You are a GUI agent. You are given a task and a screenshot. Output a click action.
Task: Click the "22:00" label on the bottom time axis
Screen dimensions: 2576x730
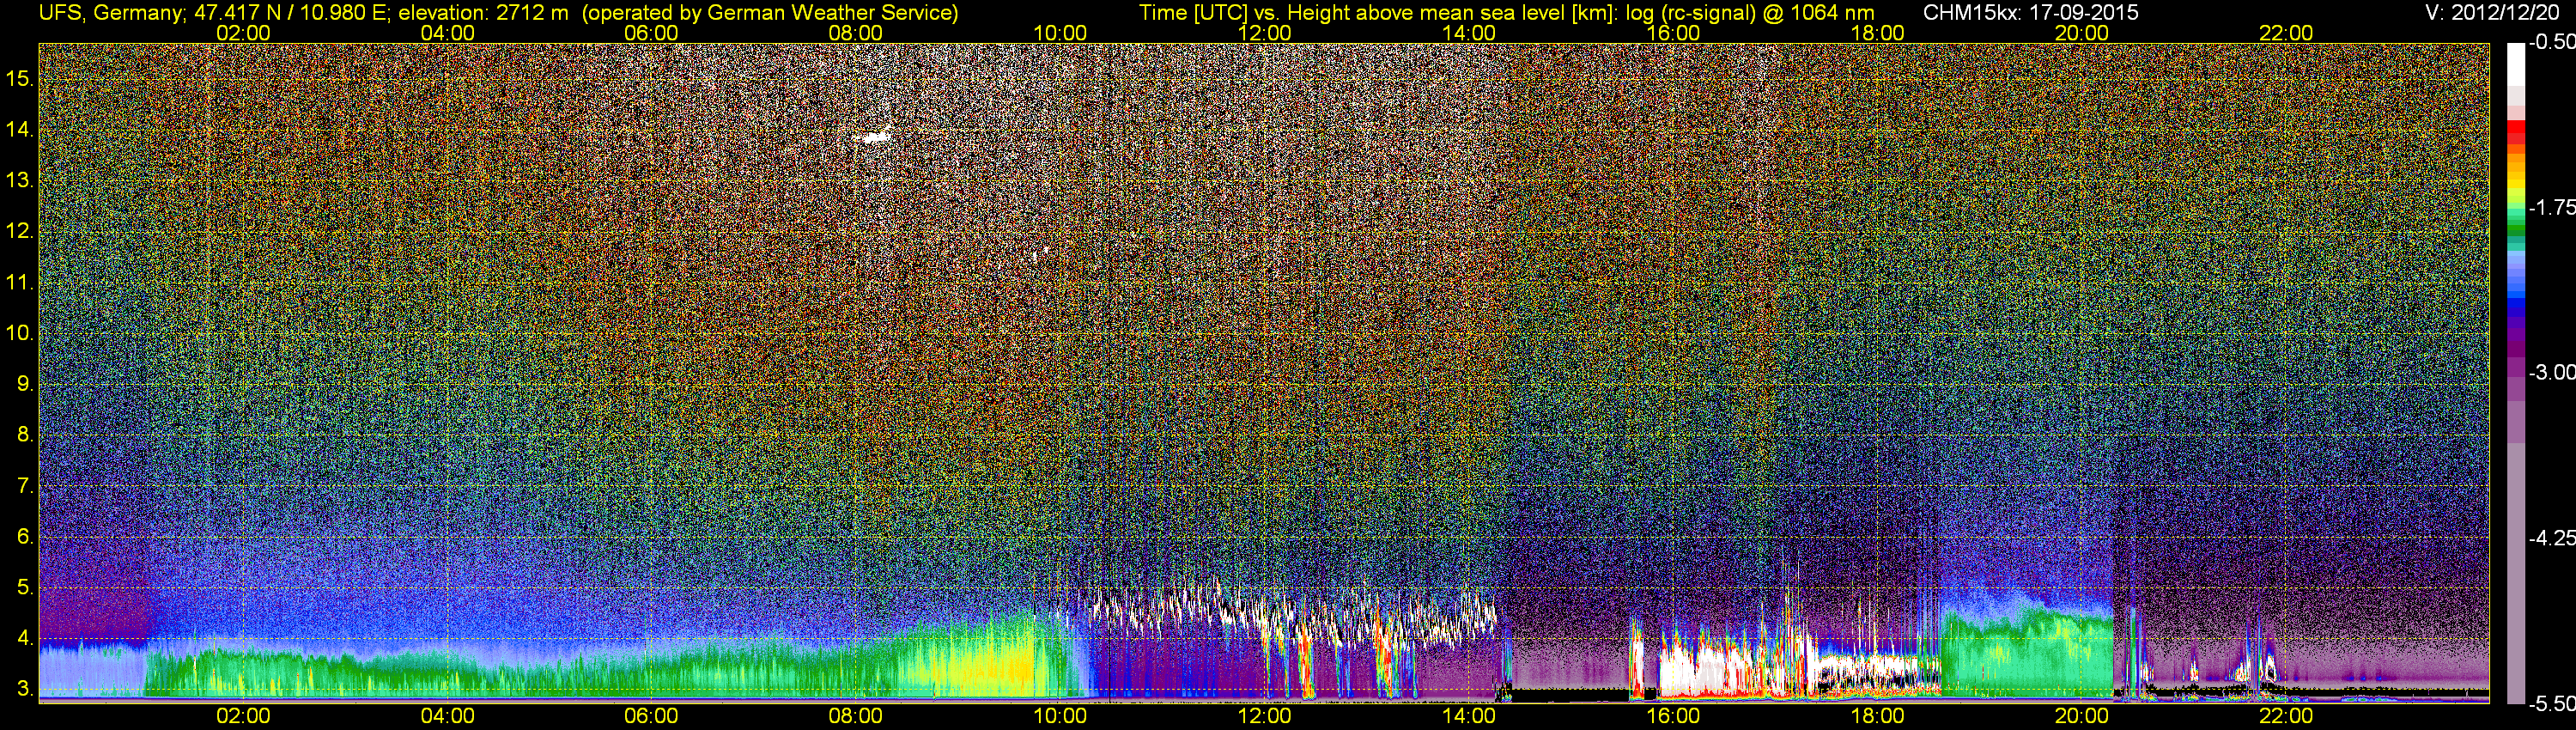click(2286, 716)
